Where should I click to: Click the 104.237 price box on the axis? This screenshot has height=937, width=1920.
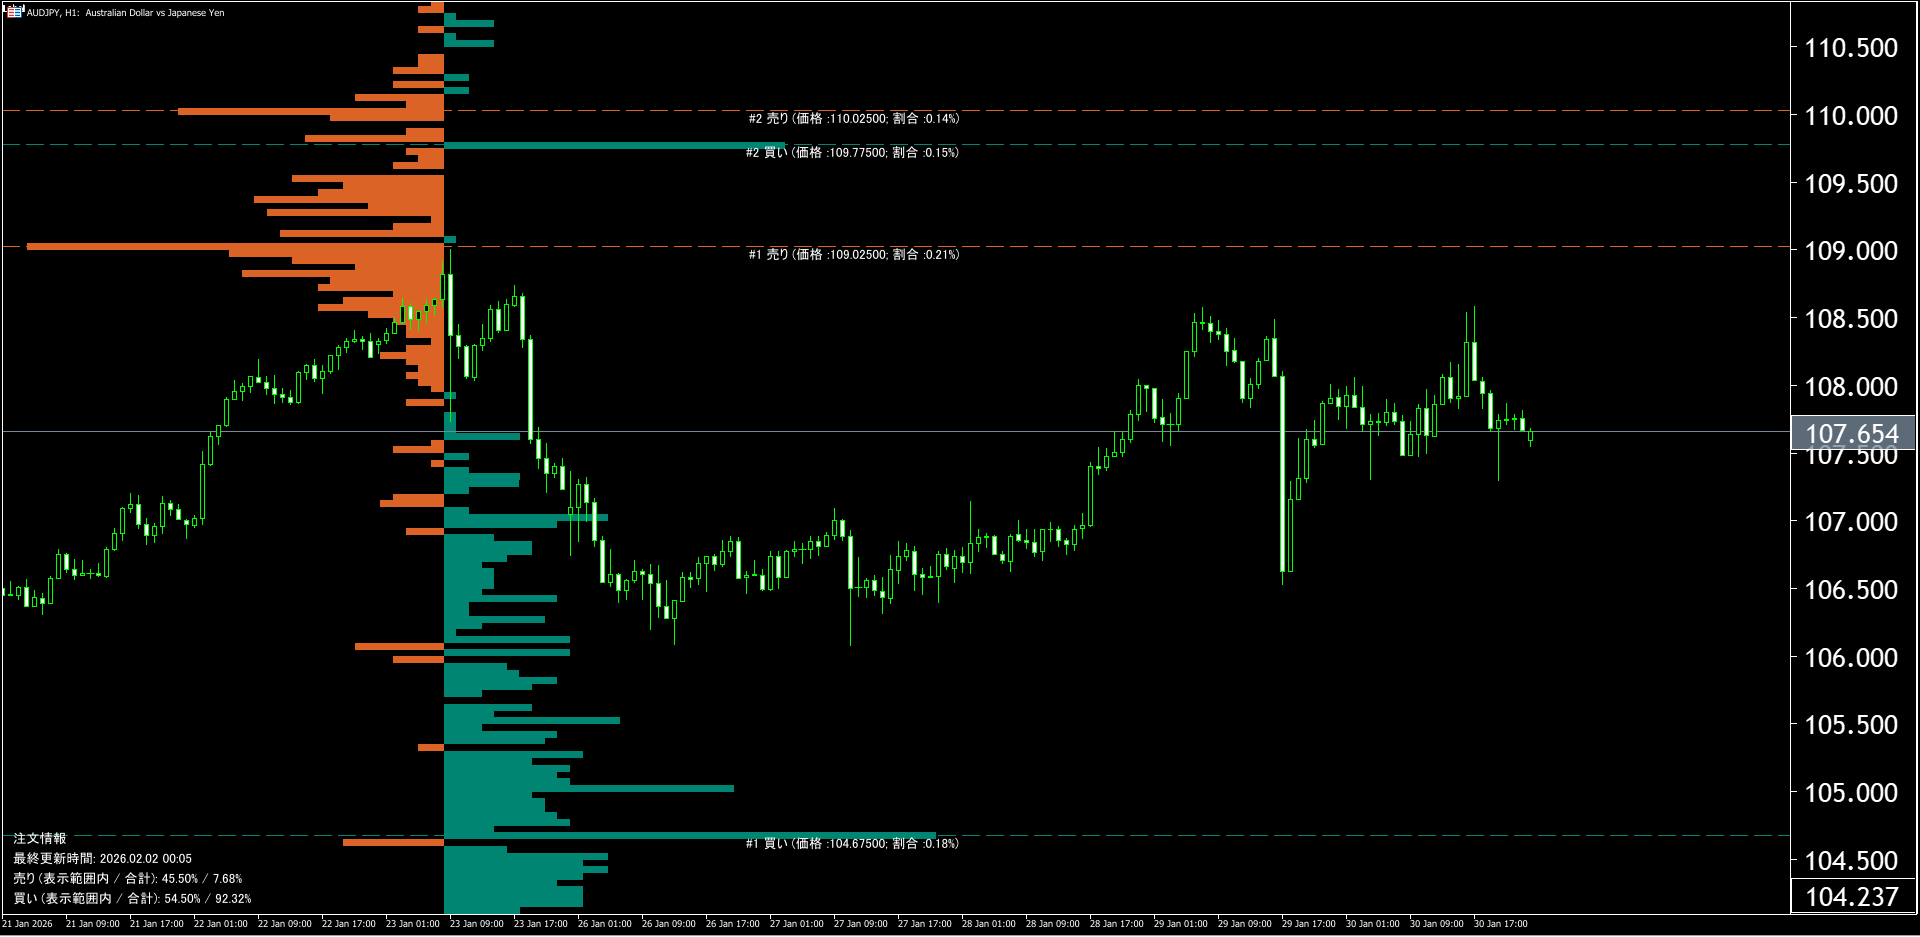coord(1852,897)
